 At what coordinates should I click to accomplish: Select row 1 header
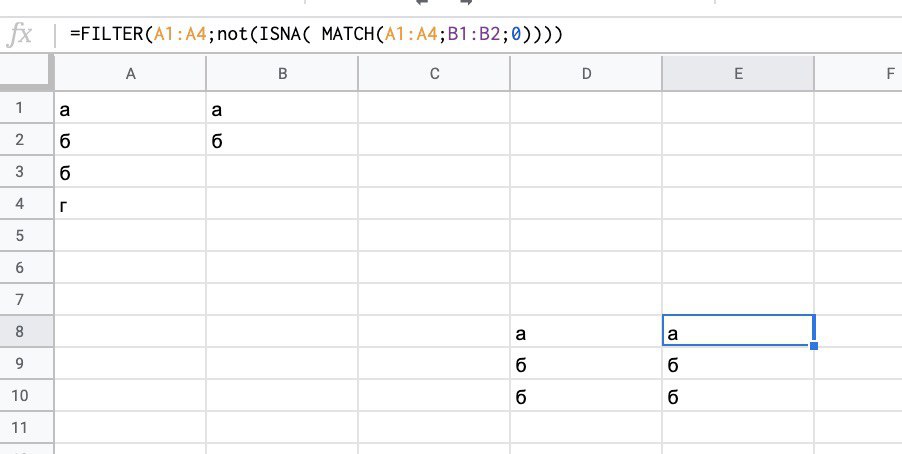pos(20,107)
